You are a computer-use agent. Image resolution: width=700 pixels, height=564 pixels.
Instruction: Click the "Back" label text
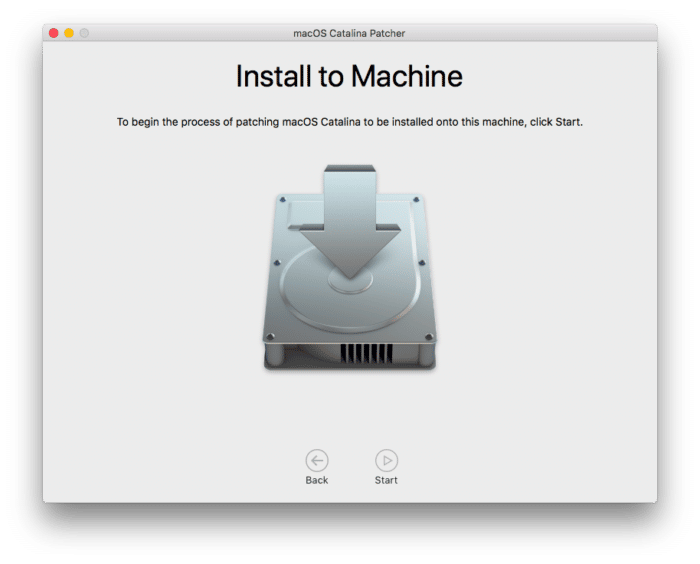click(x=317, y=480)
